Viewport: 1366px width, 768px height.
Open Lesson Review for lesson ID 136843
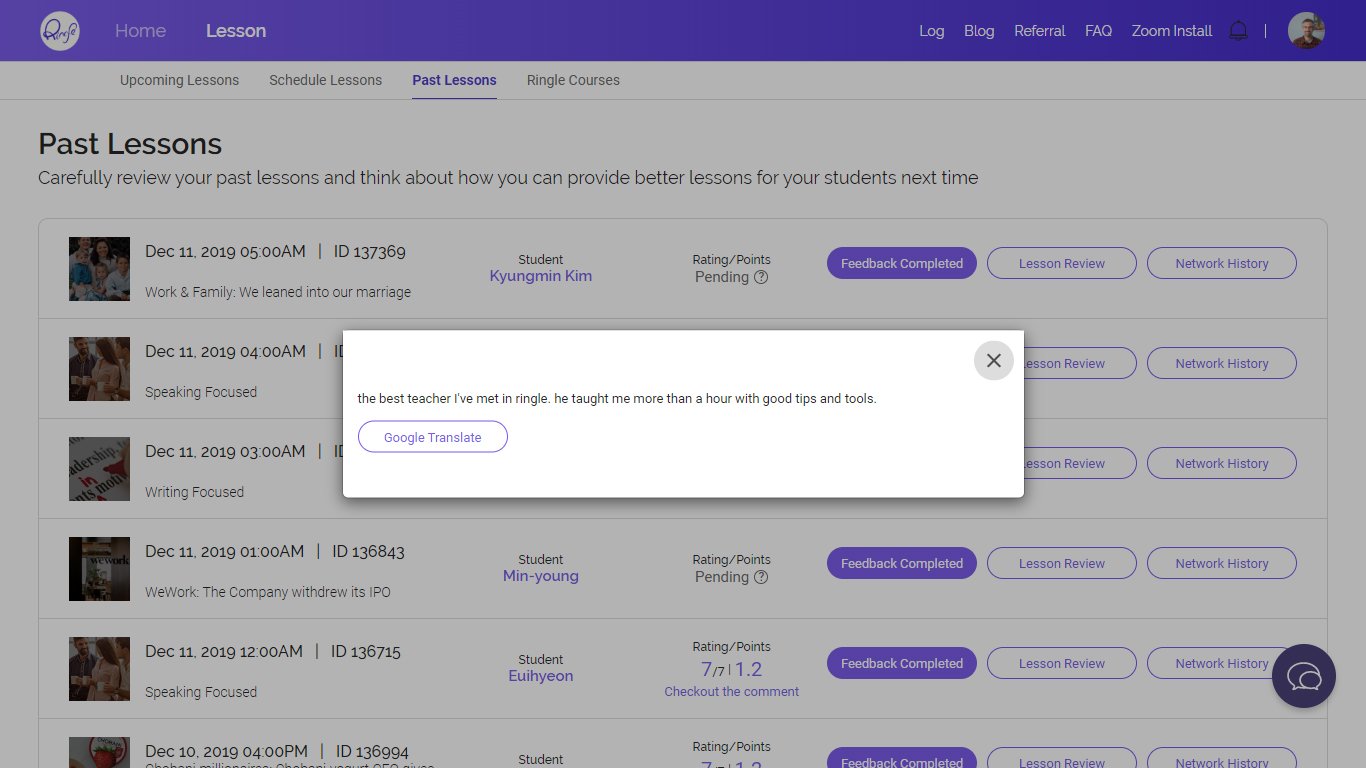[x=1062, y=563]
